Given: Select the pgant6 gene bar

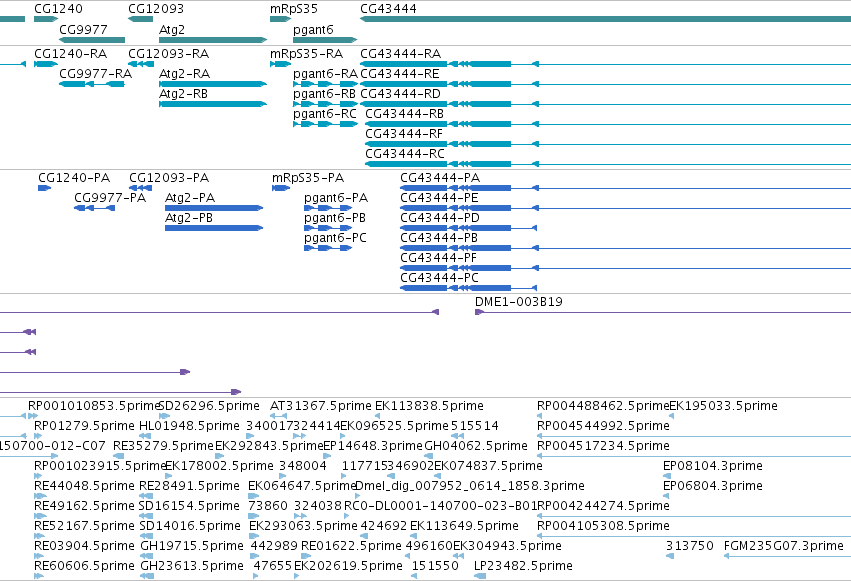Looking at the screenshot, I should 325,40.
